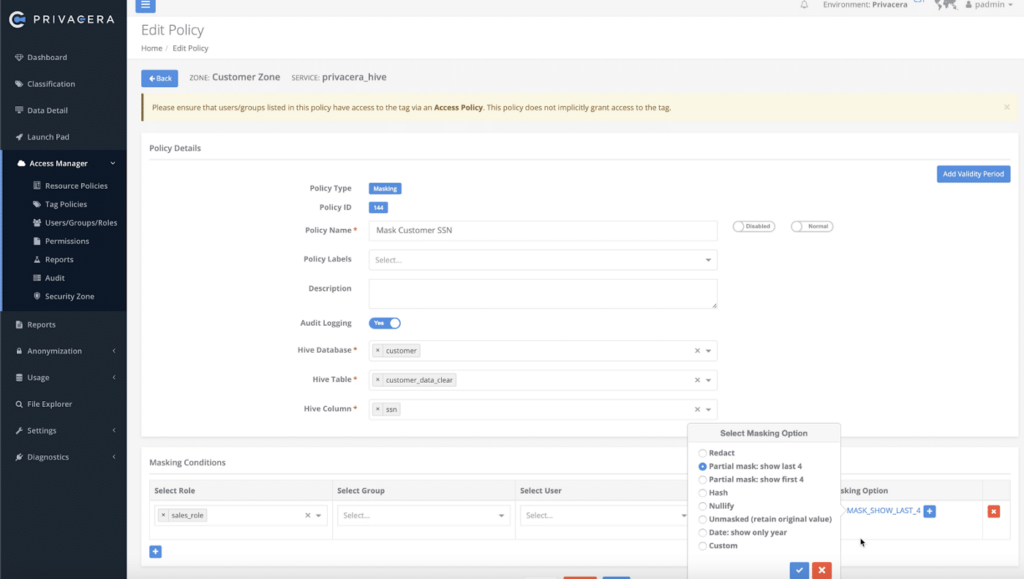Click the Back button
The width and height of the screenshot is (1024, 579).
pos(159,77)
